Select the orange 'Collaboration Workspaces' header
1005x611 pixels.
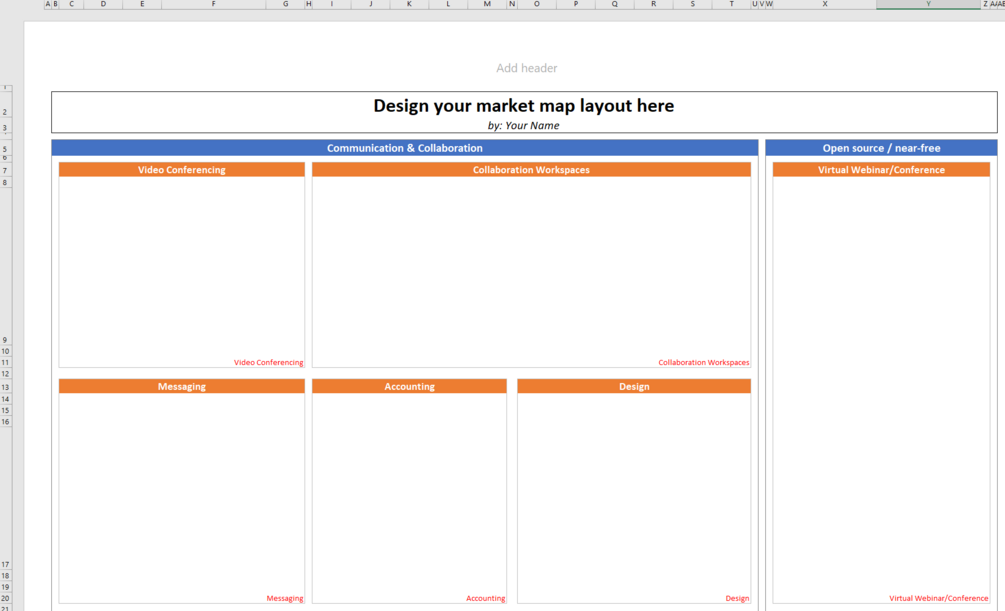(531, 170)
